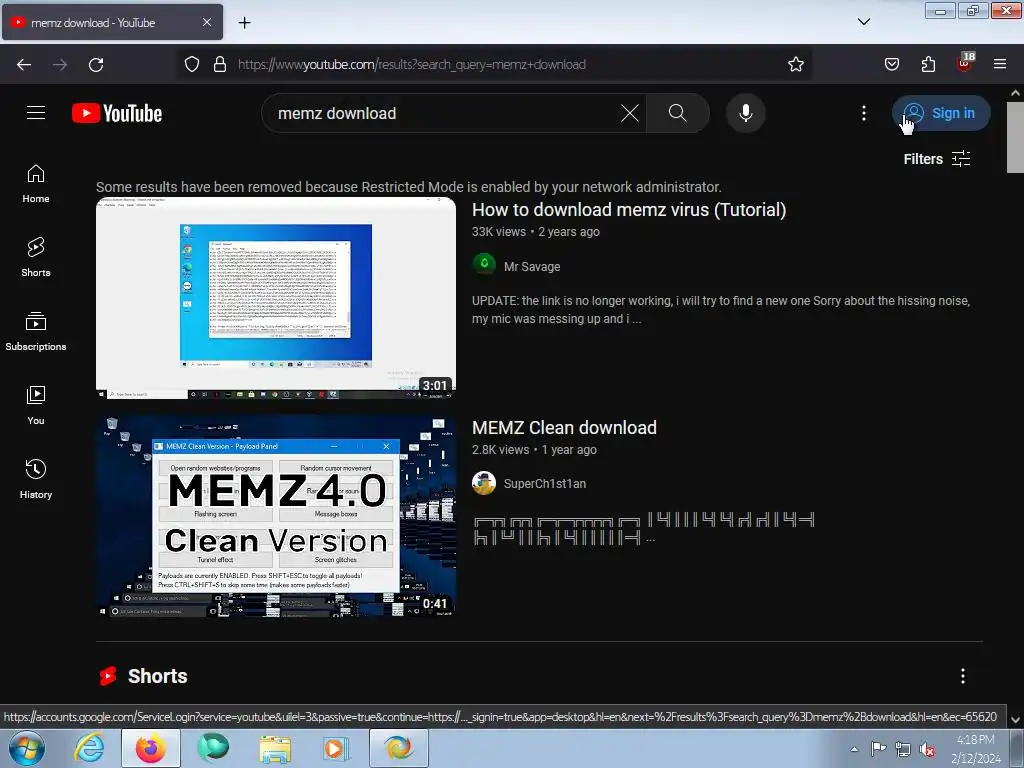The width and height of the screenshot is (1024, 768).
Task: Expand the list all tabs chevron
Action: point(863,22)
